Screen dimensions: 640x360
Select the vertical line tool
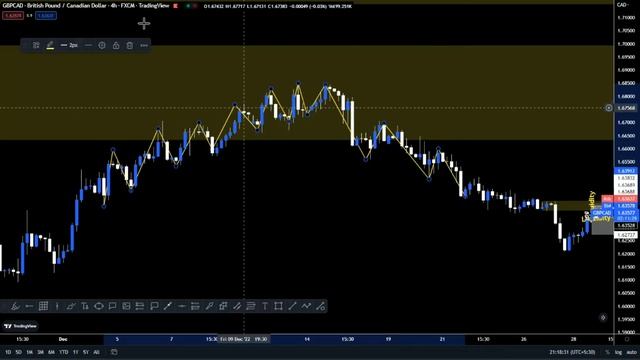point(57,306)
